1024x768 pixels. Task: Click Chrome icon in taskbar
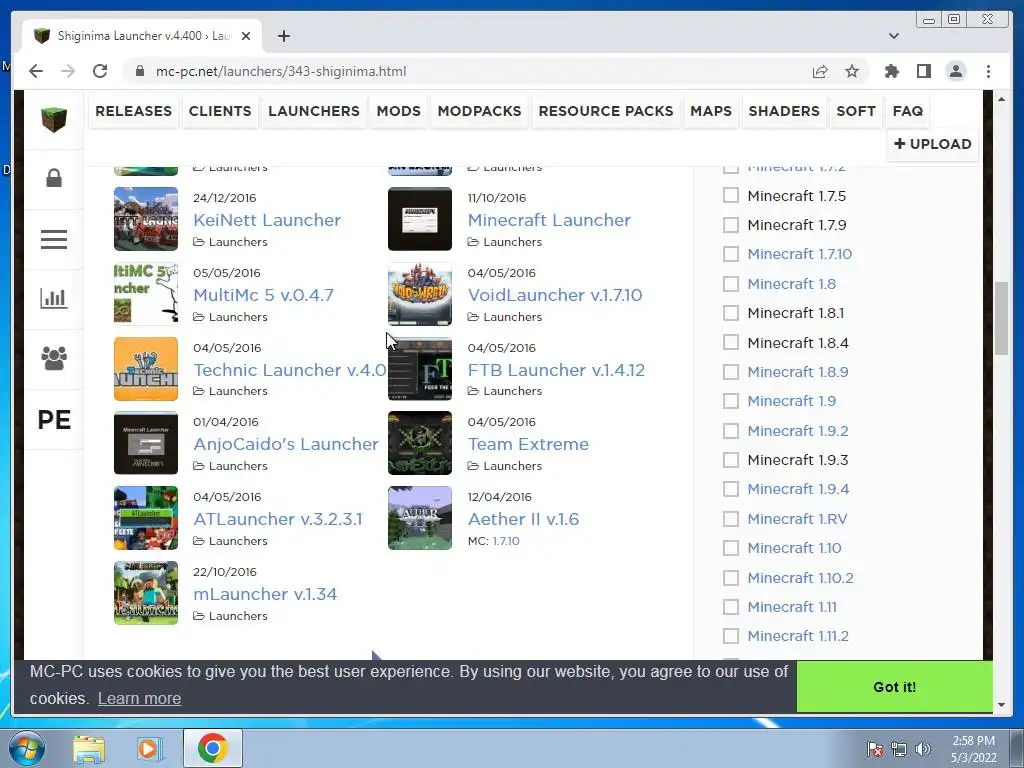pos(212,748)
